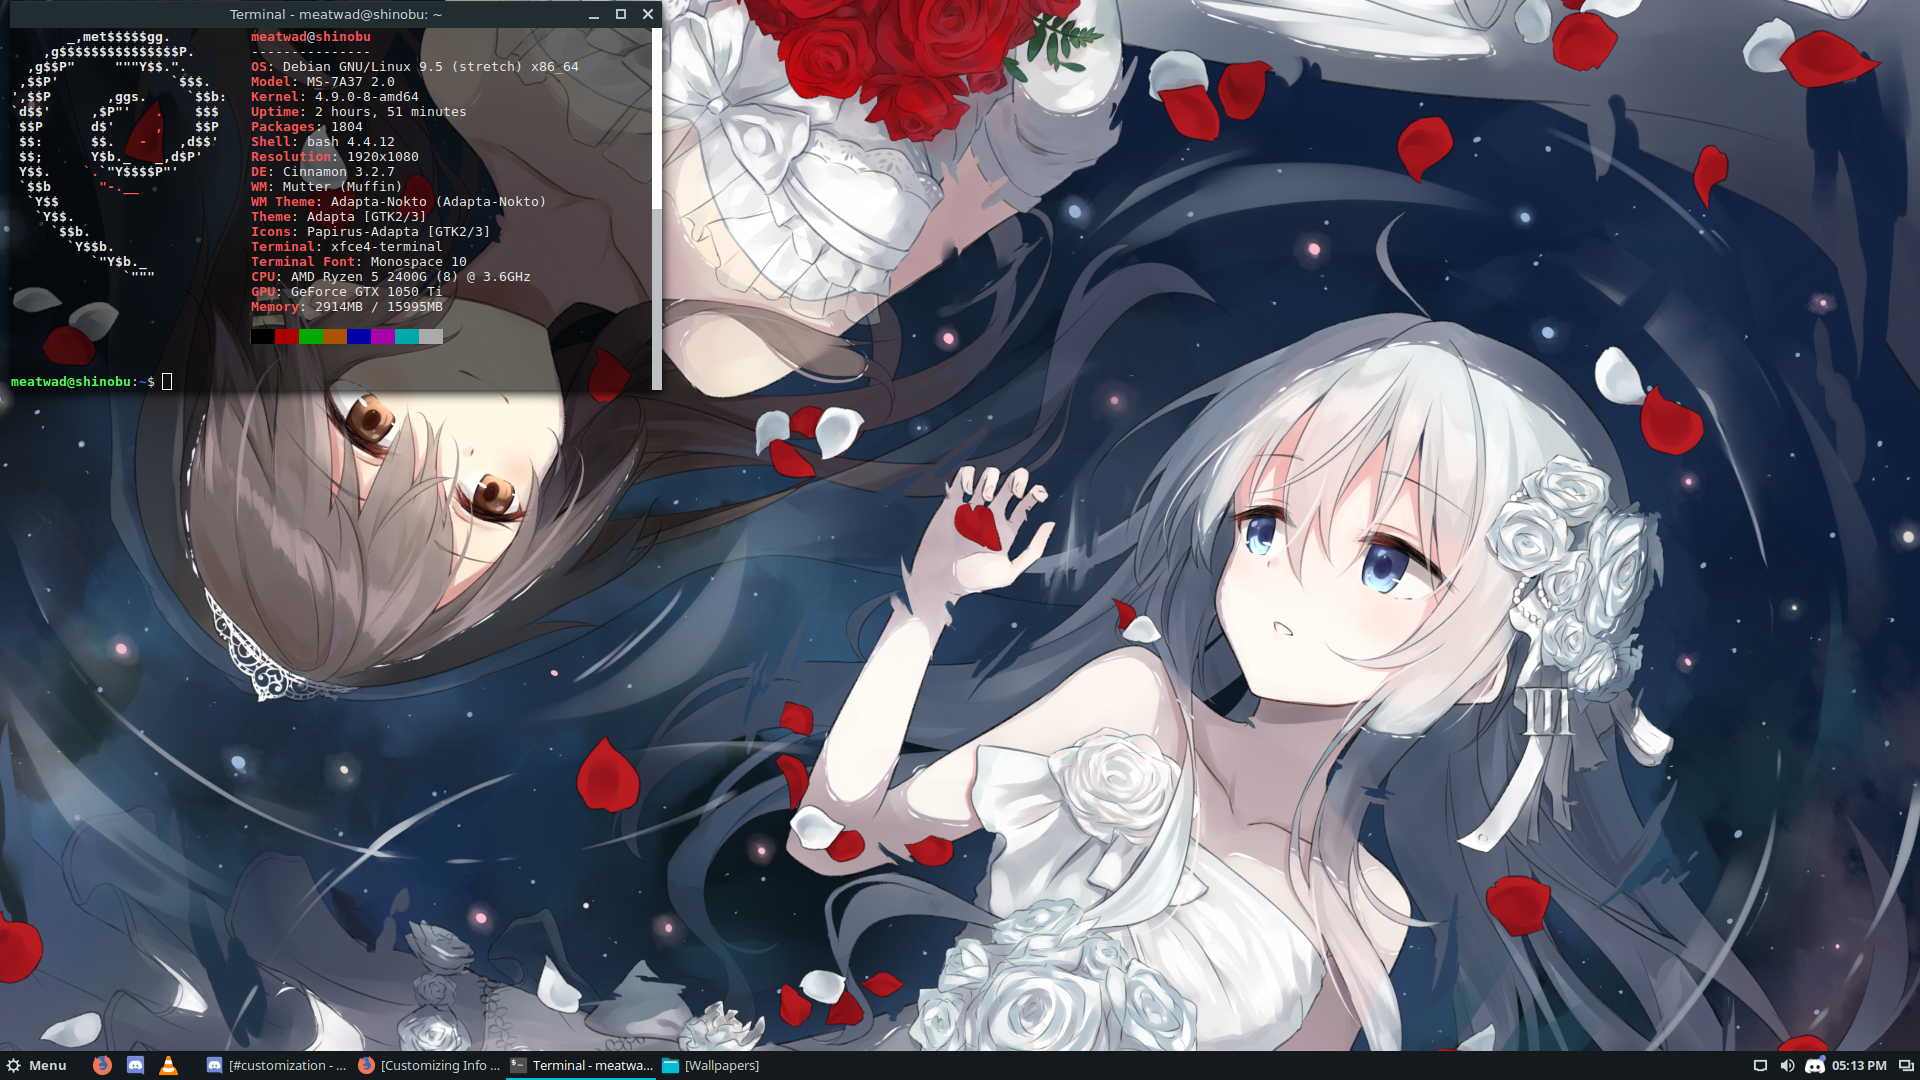Click the Packages: 1804 line
The image size is (1920, 1080).
point(307,127)
